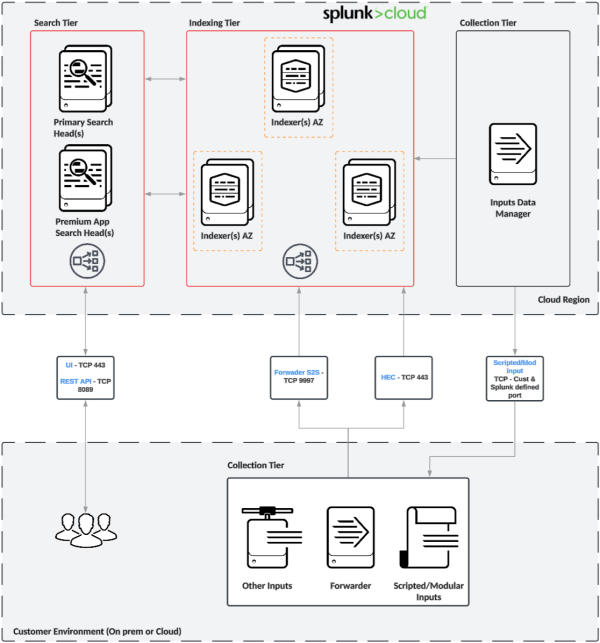Click the bottom left Indexer(s) AZ label
The height and width of the screenshot is (643, 600).
[227, 236]
